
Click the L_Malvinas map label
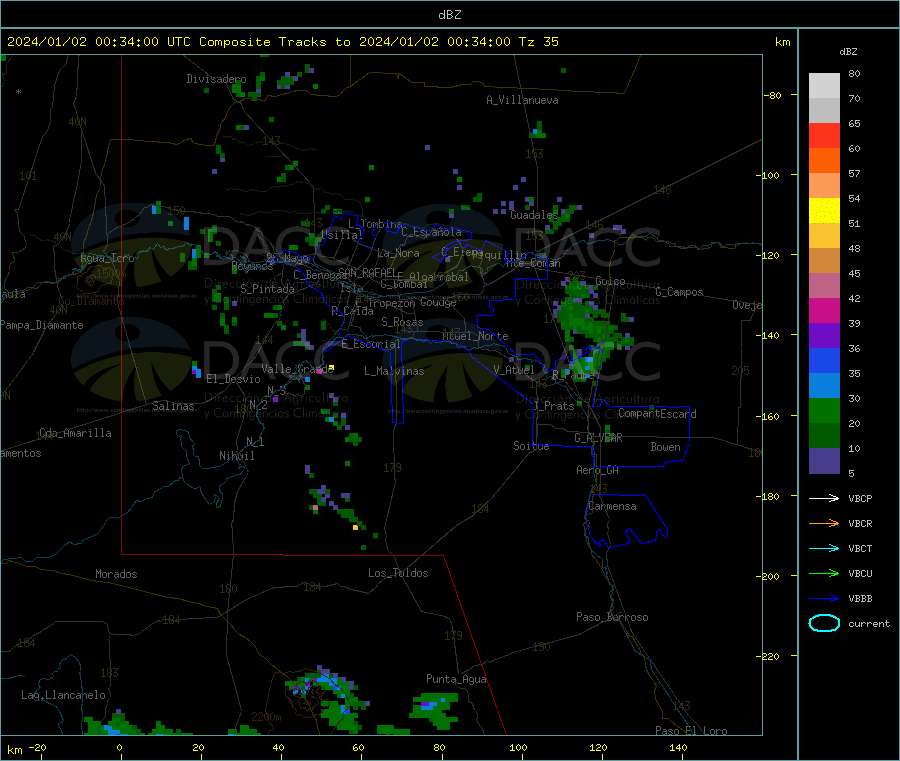tap(394, 371)
